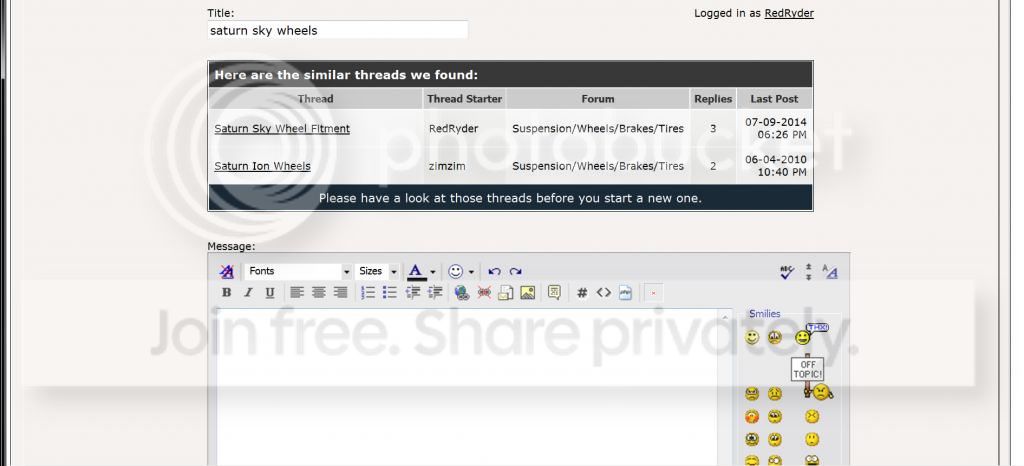The width and height of the screenshot is (1024, 466).
Task: Click the 06-04-2010 10:40 PM date
Action: (x=776, y=166)
